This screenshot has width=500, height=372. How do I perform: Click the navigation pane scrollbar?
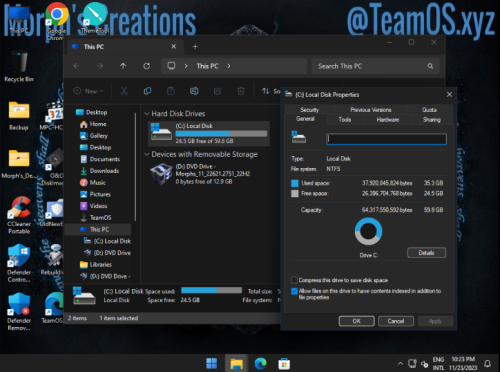click(x=135, y=167)
